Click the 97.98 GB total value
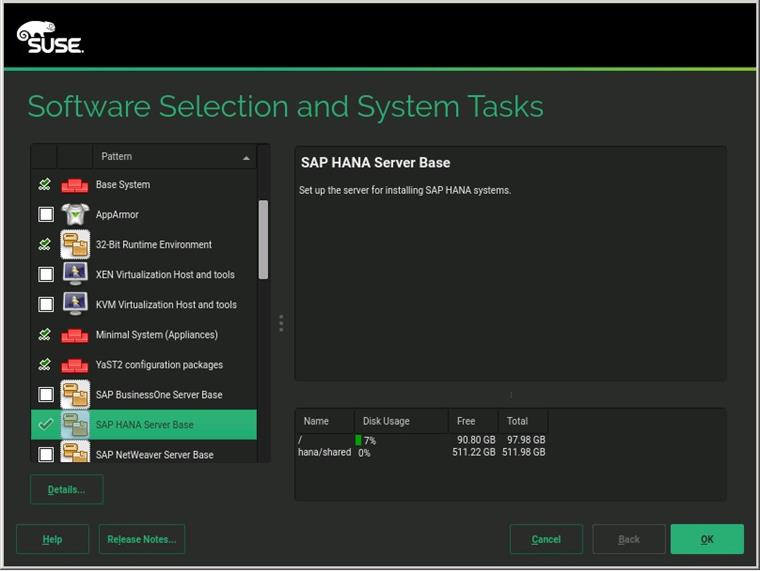Viewport: 760px width, 571px height. pyautogui.click(x=526, y=440)
